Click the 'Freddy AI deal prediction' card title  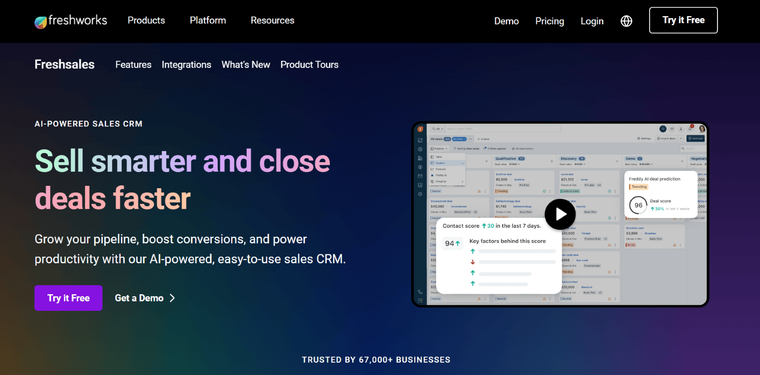pyautogui.click(x=654, y=179)
